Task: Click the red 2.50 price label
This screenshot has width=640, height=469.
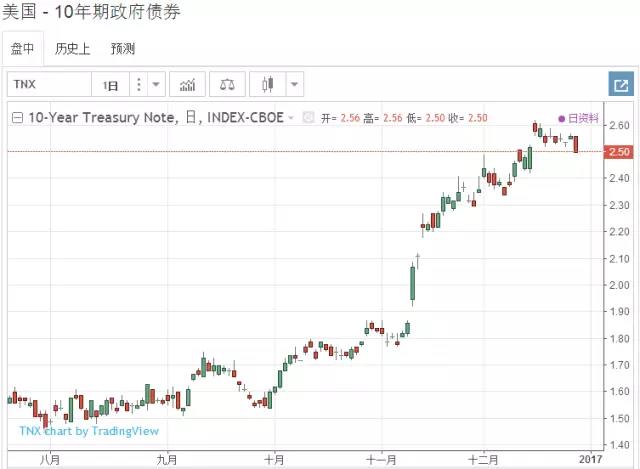Action: [x=616, y=151]
